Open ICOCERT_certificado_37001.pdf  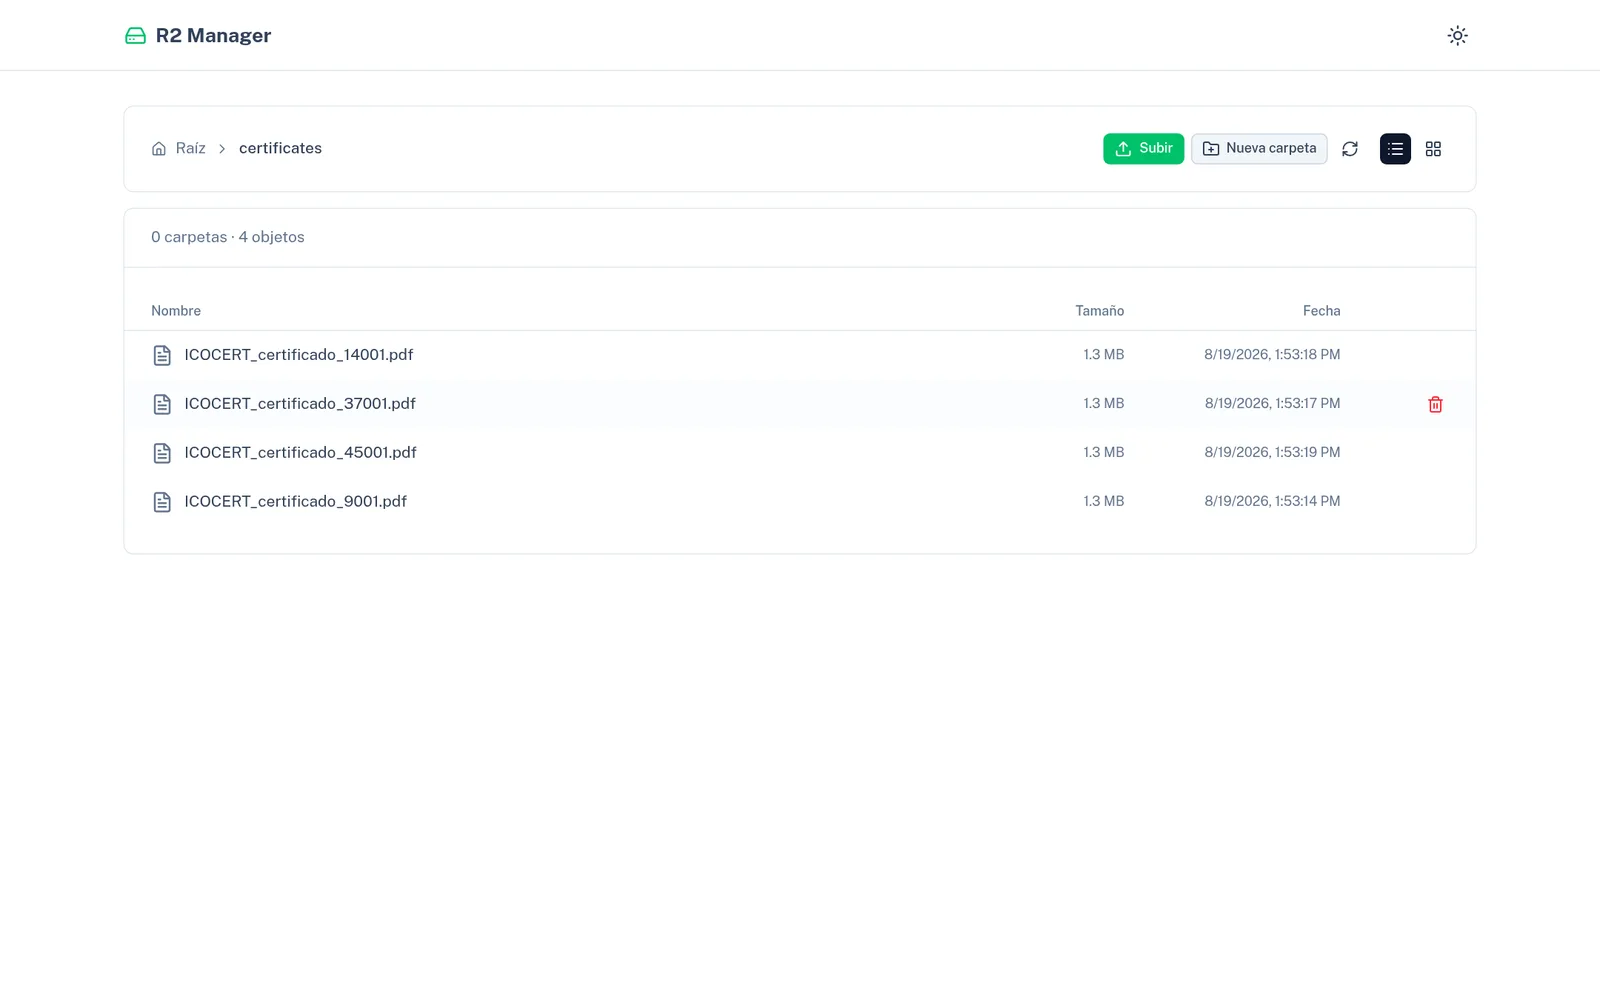[300, 404]
